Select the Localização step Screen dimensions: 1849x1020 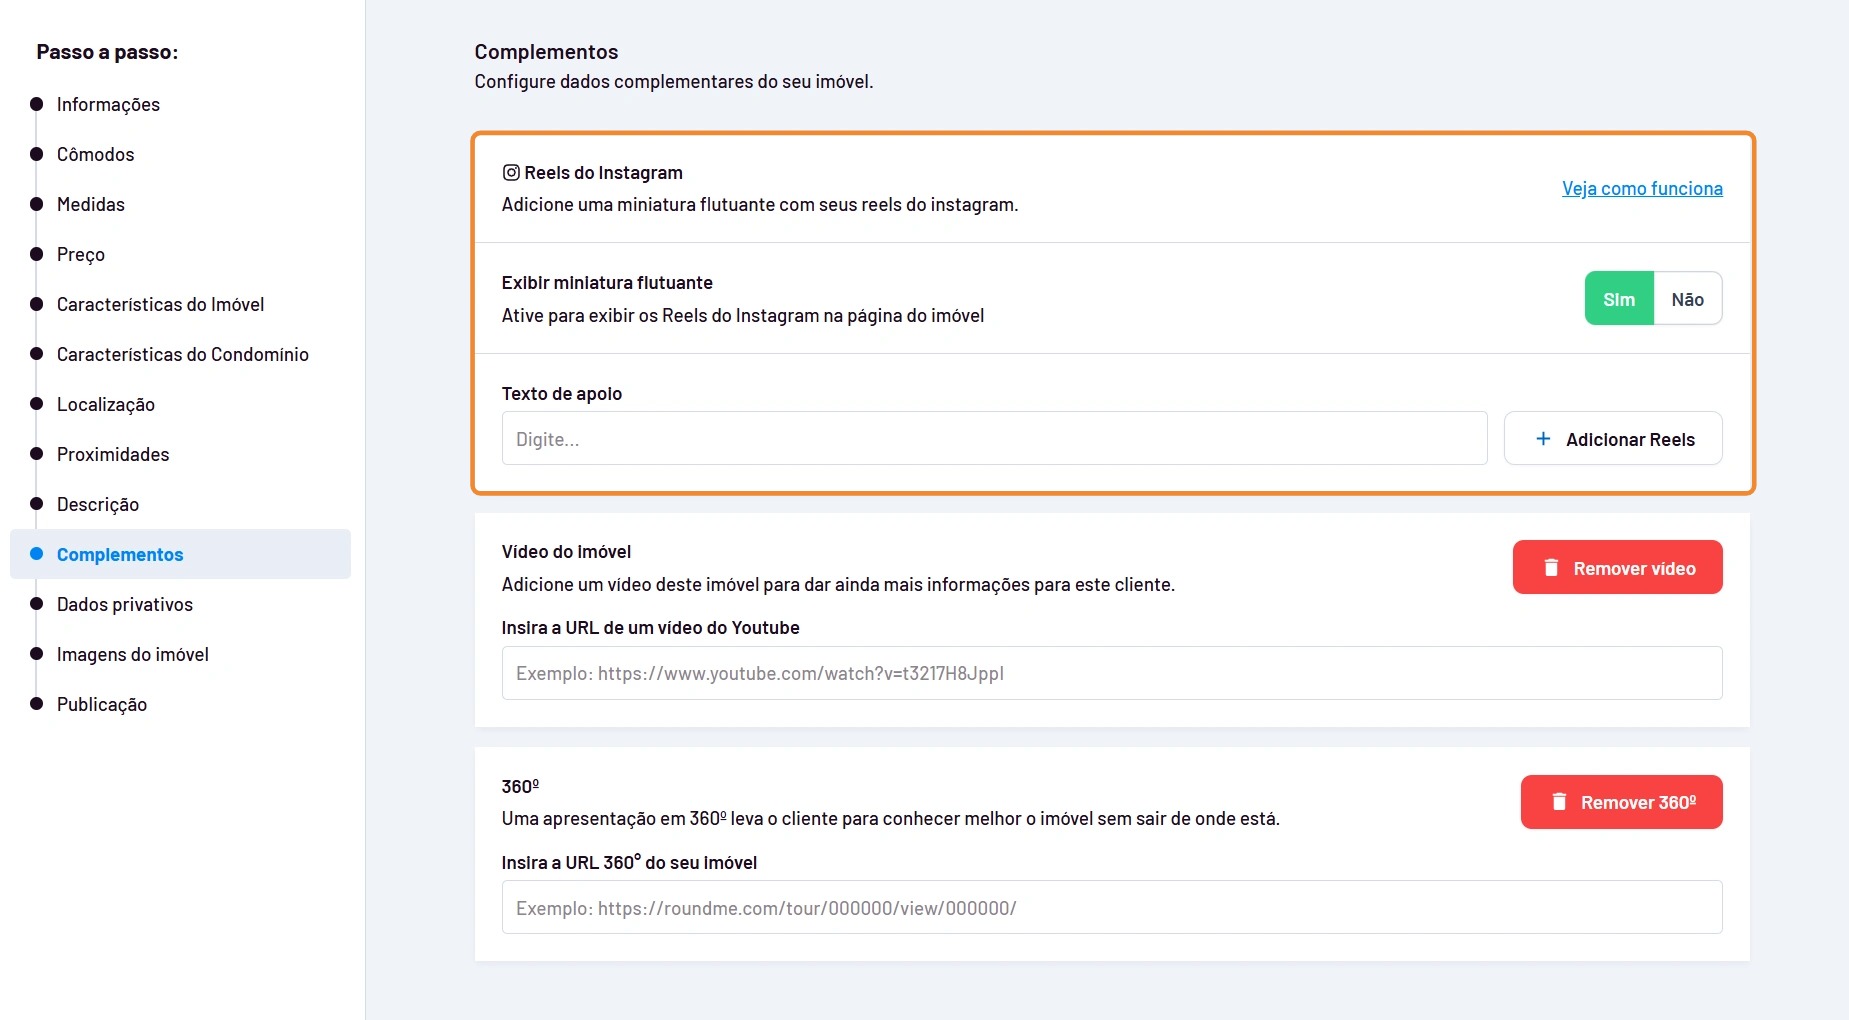(106, 404)
